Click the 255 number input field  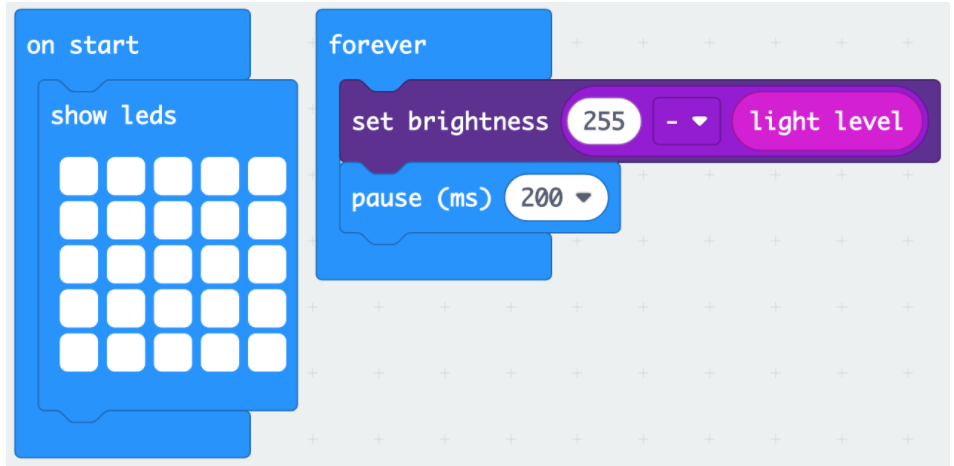pyautogui.click(x=604, y=121)
